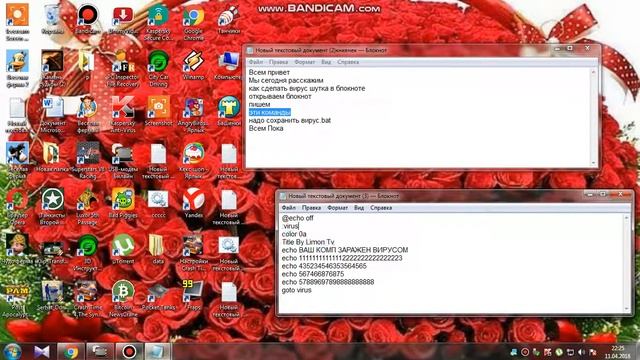Open the Crash Time The Syndicate shortcut

tap(87, 299)
